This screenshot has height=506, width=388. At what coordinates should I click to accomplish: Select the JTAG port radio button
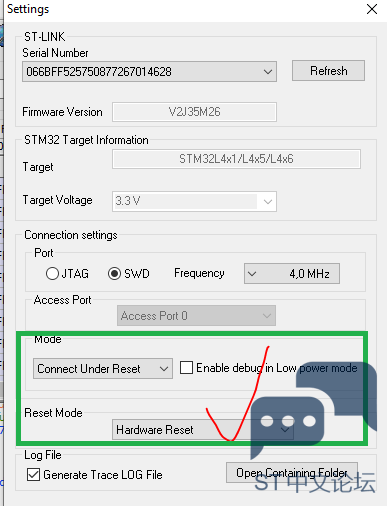point(52,274)
